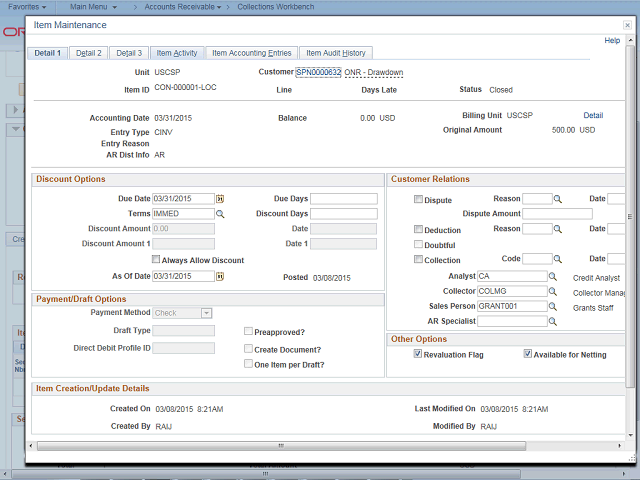Toggle the Always Allow Discount checkbox
Image resolution: width=640 pixels, height=480 pixels.
pyautogui.click(x=156, y=260)
